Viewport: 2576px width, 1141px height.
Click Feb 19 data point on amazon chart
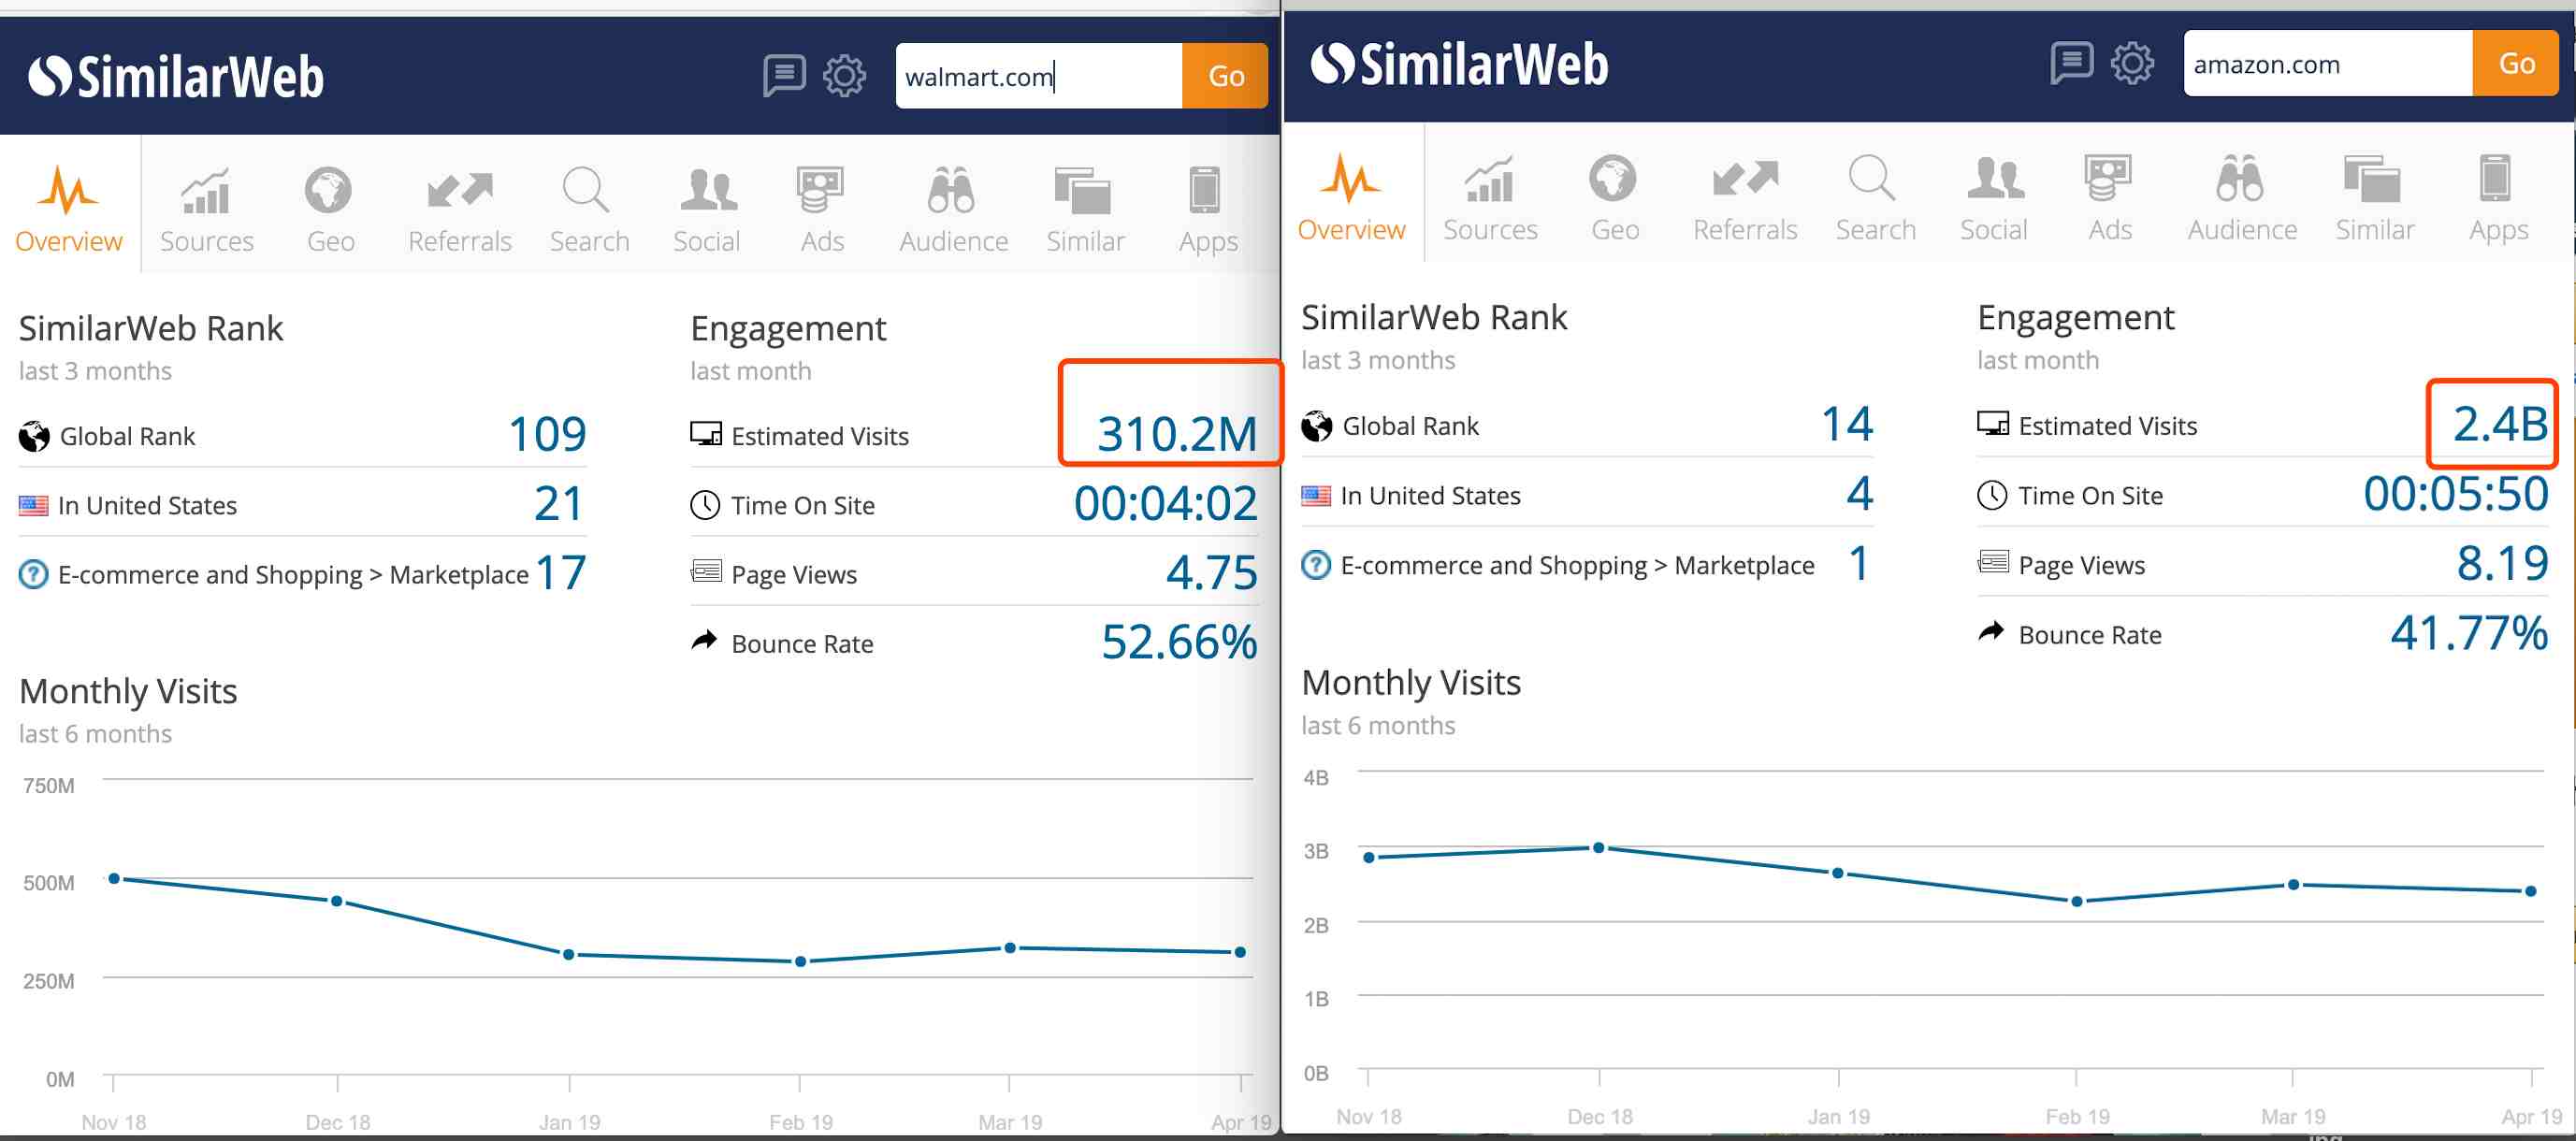(2077, 902)
